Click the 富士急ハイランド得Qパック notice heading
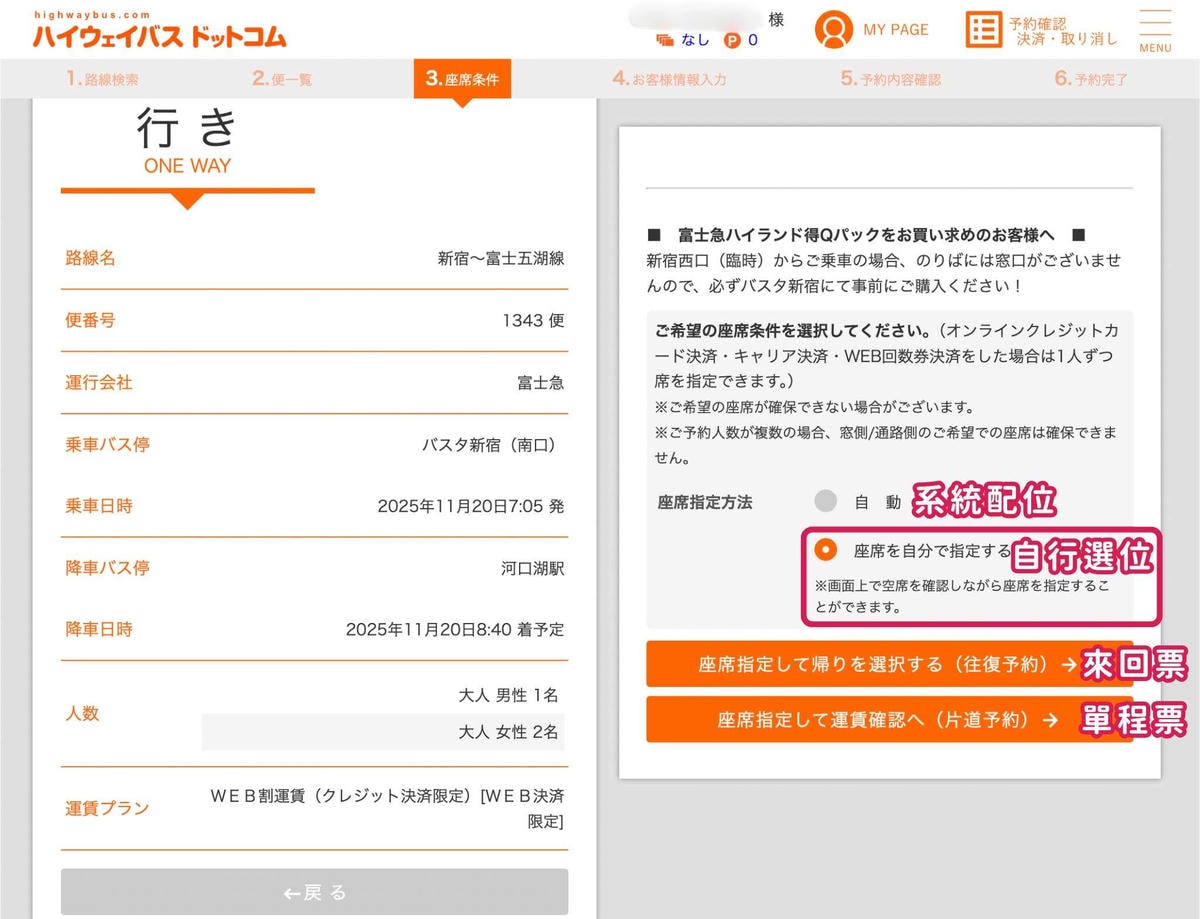Viewport: 1200px width, 919px height. pos(866,236)
